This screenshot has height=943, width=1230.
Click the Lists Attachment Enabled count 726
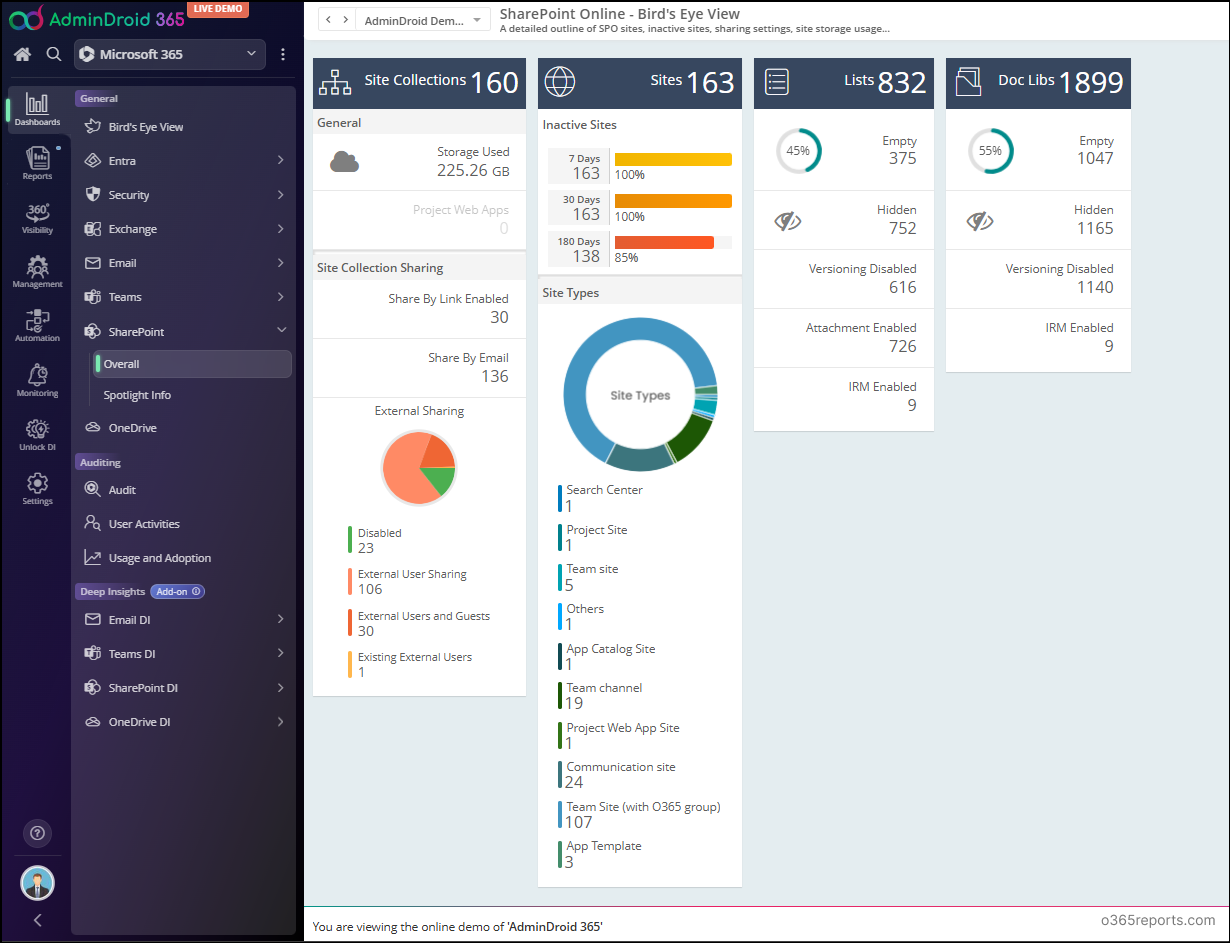(x=902, y=346)
